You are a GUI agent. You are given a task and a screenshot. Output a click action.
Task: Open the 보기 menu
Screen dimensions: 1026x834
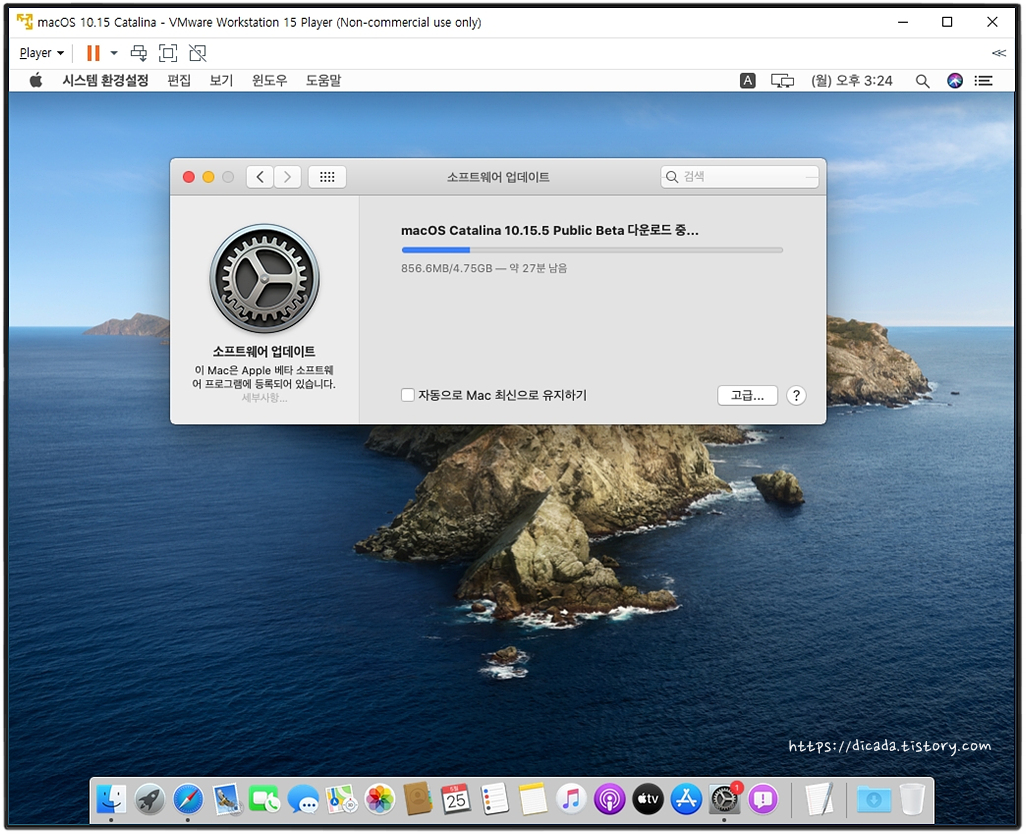(221, 80)
